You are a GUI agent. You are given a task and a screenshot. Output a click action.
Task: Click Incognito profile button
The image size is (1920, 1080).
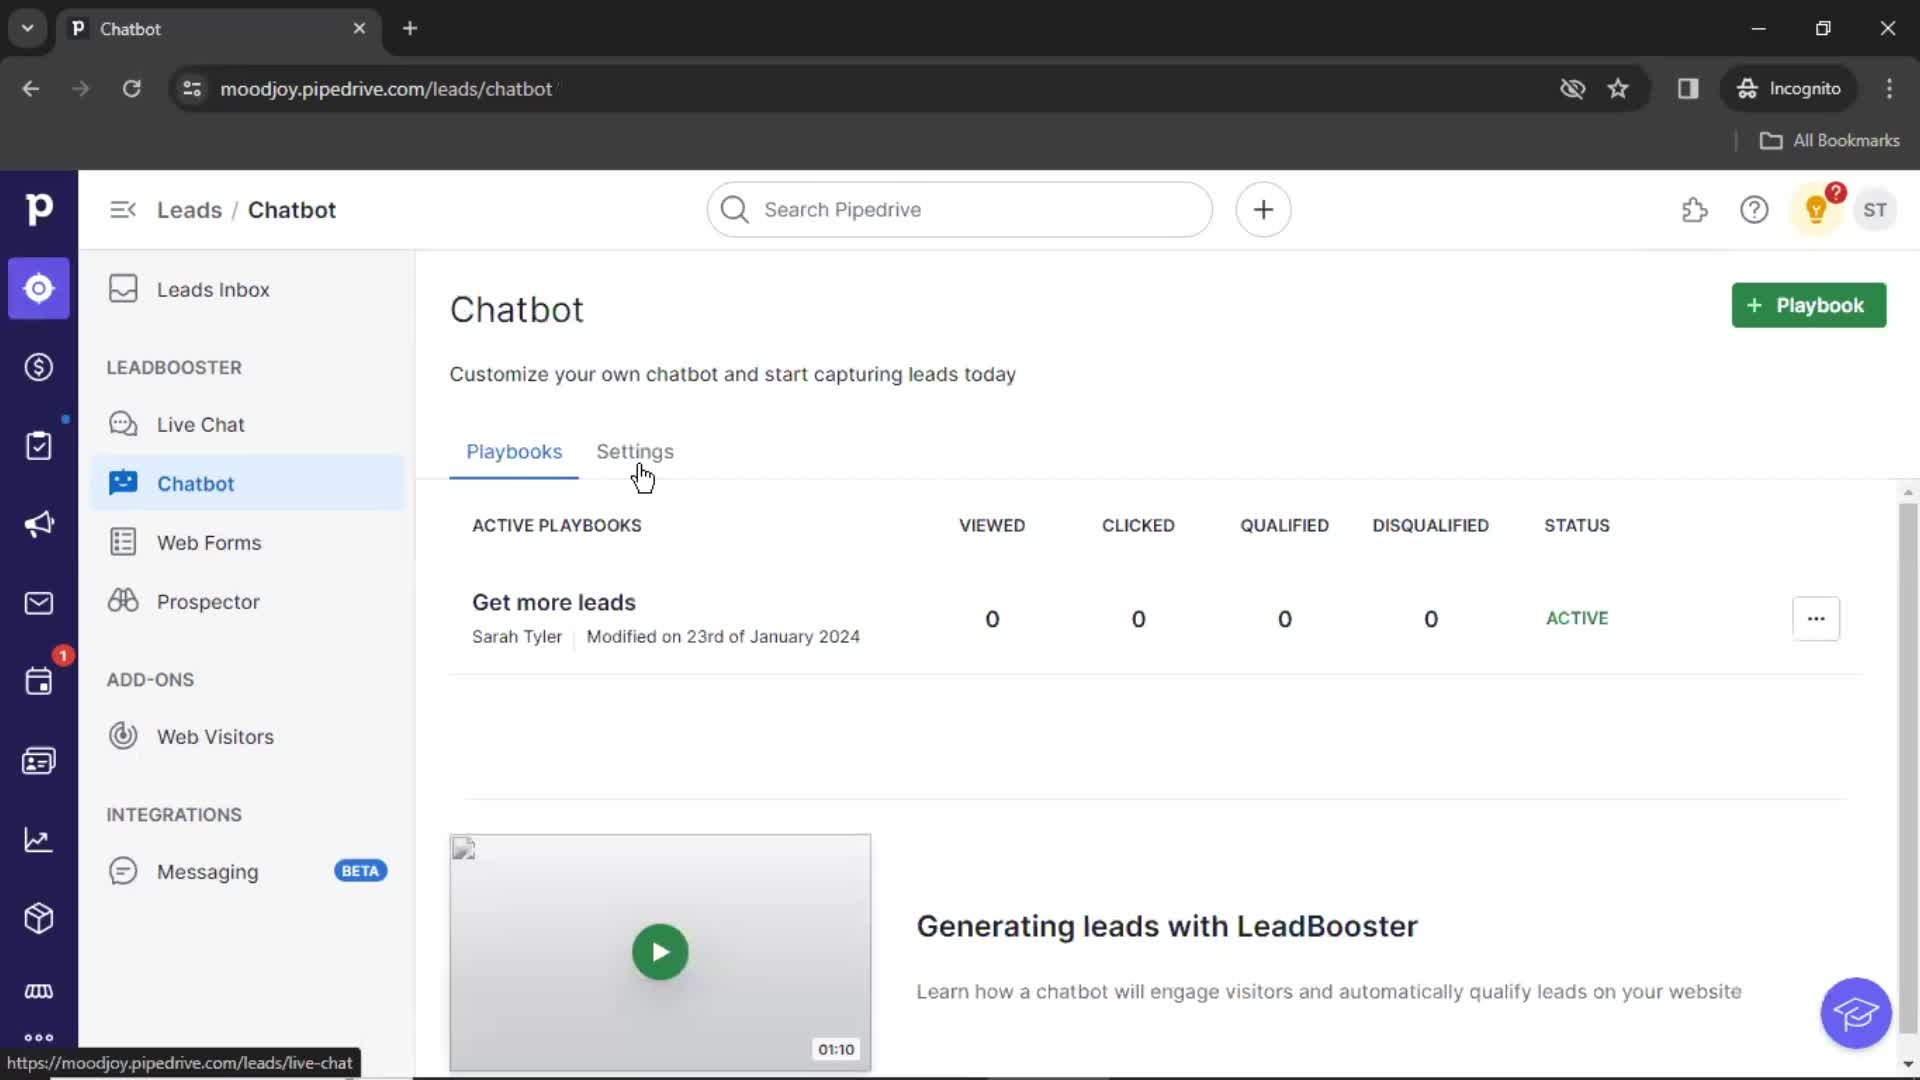[1789, 89]
